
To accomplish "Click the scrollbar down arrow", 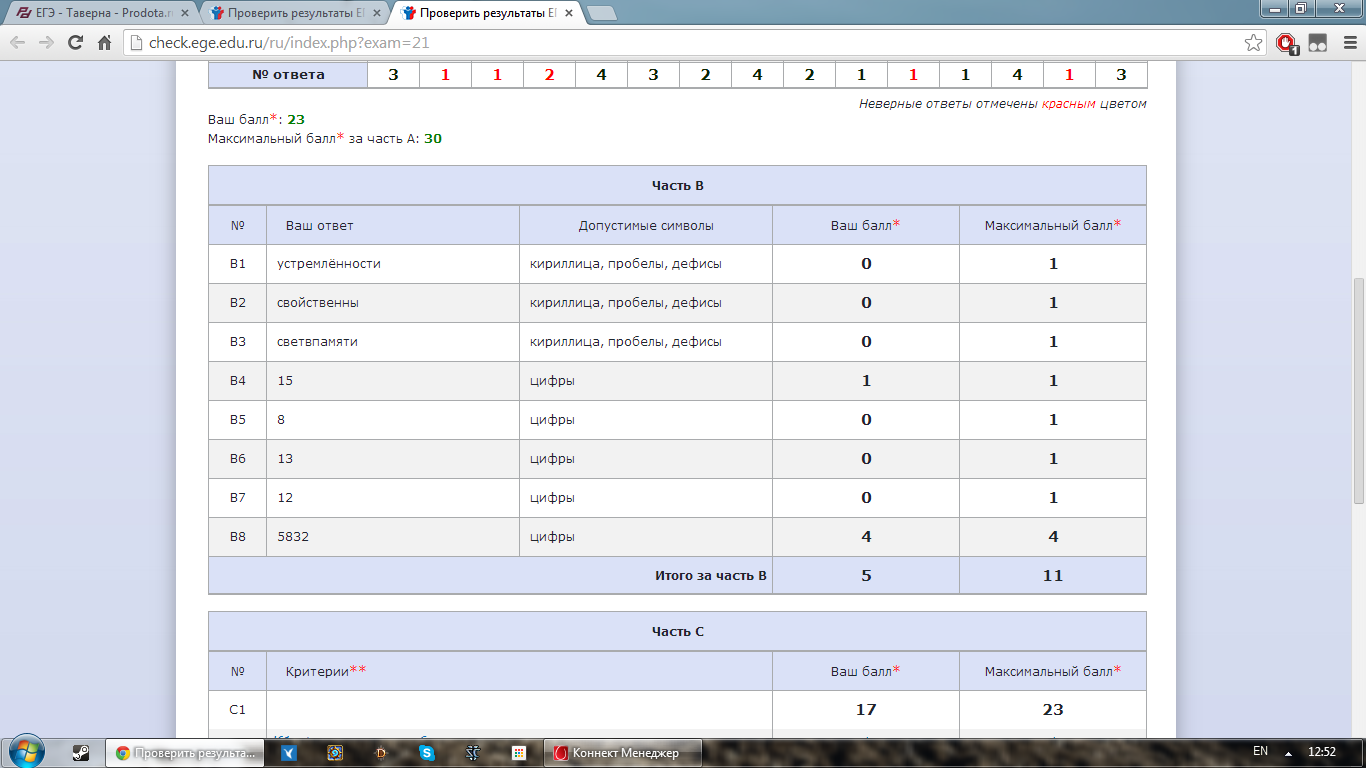I will click(x=1357, y=729).
